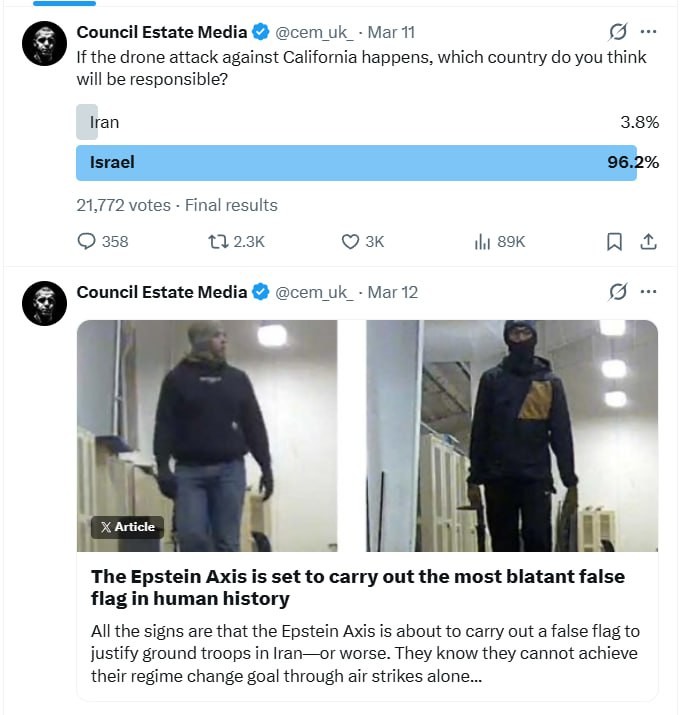Open profile avatar on the Mar 12 post
692x715 pixels.
point(44,302)
